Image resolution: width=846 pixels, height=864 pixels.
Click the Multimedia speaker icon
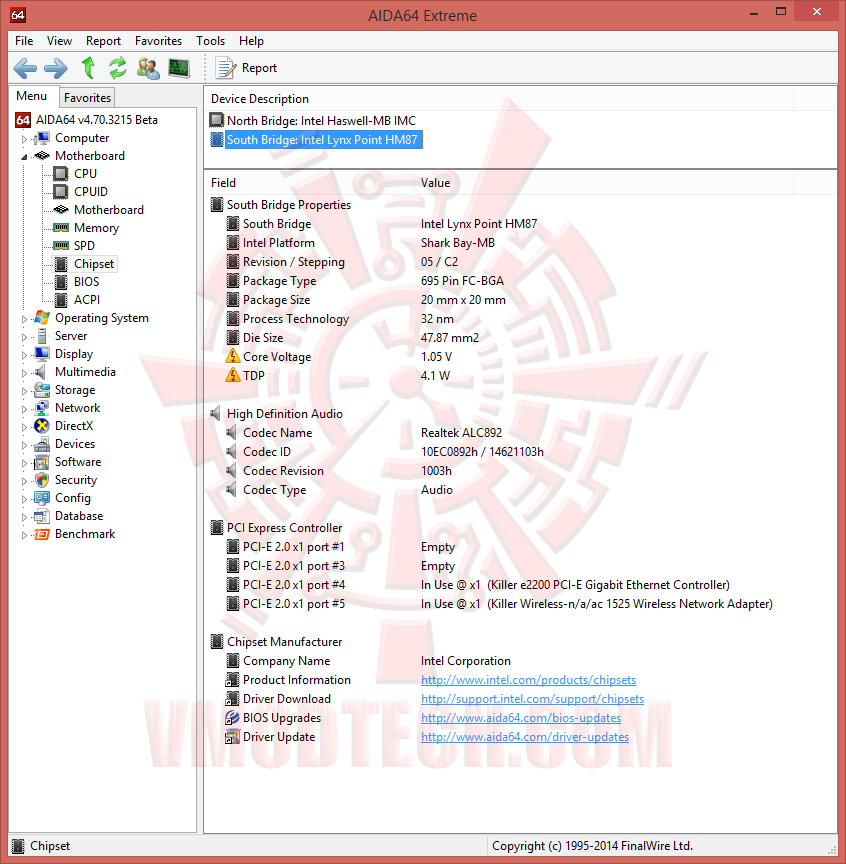point(41,372)
